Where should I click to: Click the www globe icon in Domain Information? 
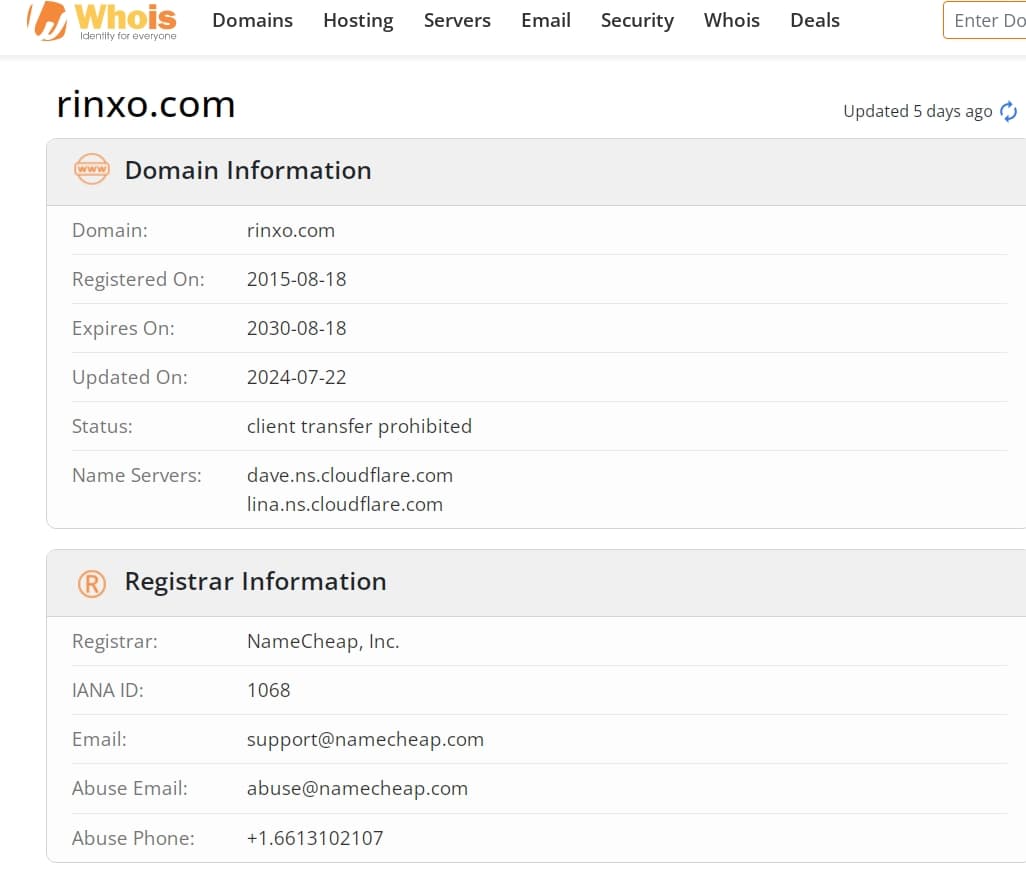92,170
